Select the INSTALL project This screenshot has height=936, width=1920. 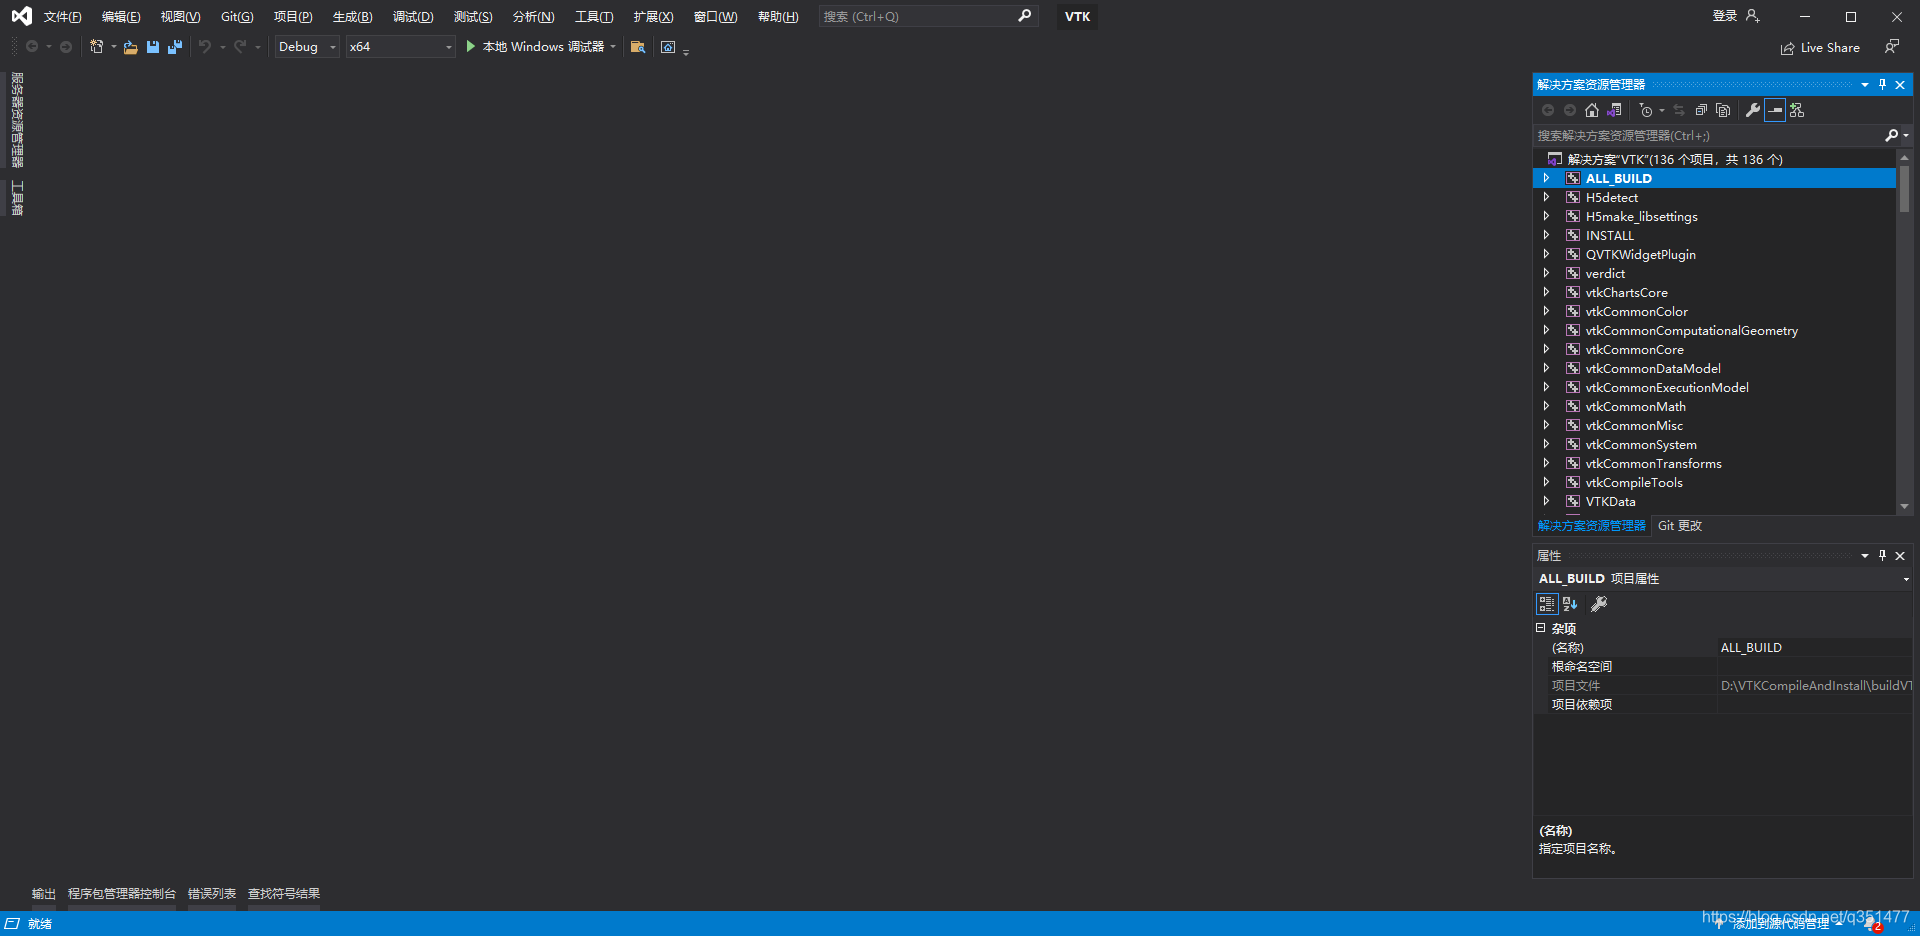click(x=1610, y=235)
